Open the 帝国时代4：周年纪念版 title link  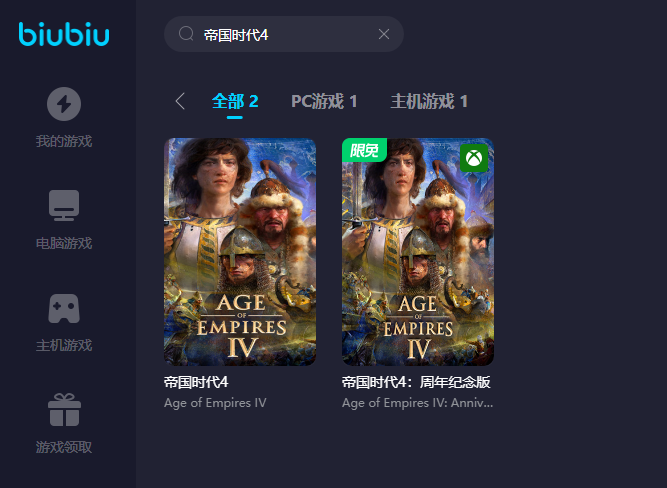tap(416, 382)
